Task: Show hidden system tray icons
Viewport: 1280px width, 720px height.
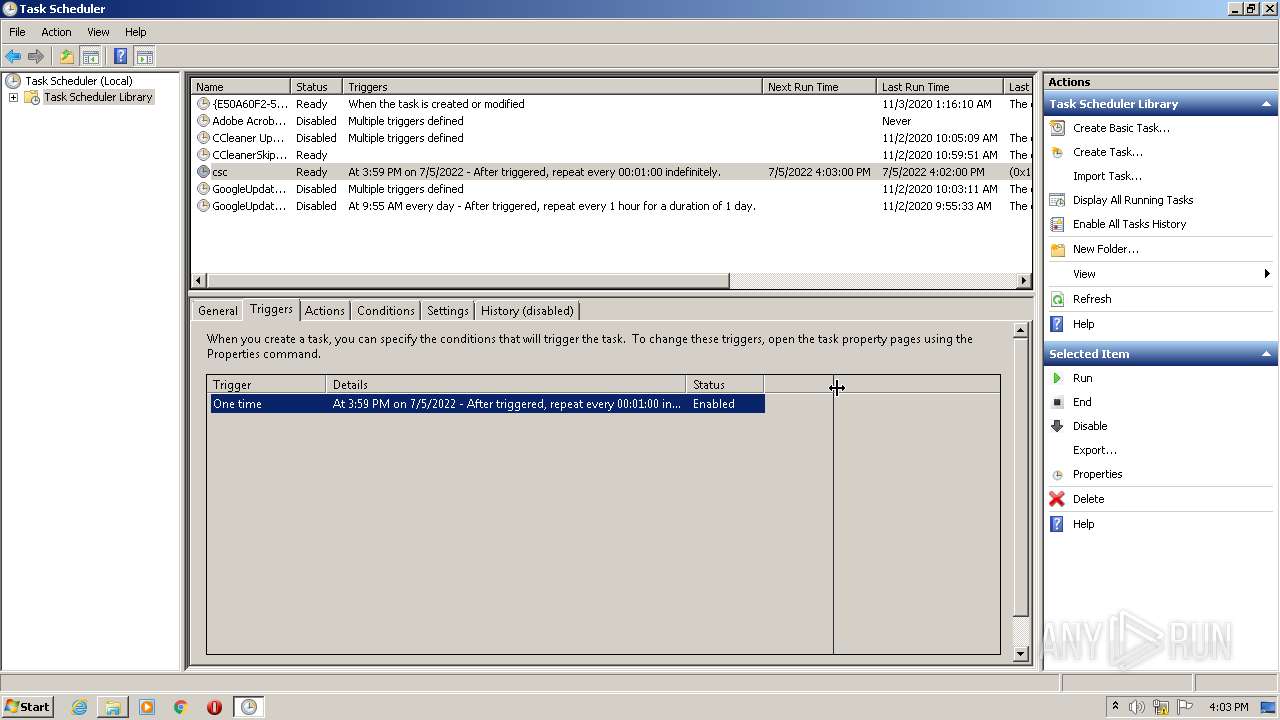Action: click(x=1115, y=707)
